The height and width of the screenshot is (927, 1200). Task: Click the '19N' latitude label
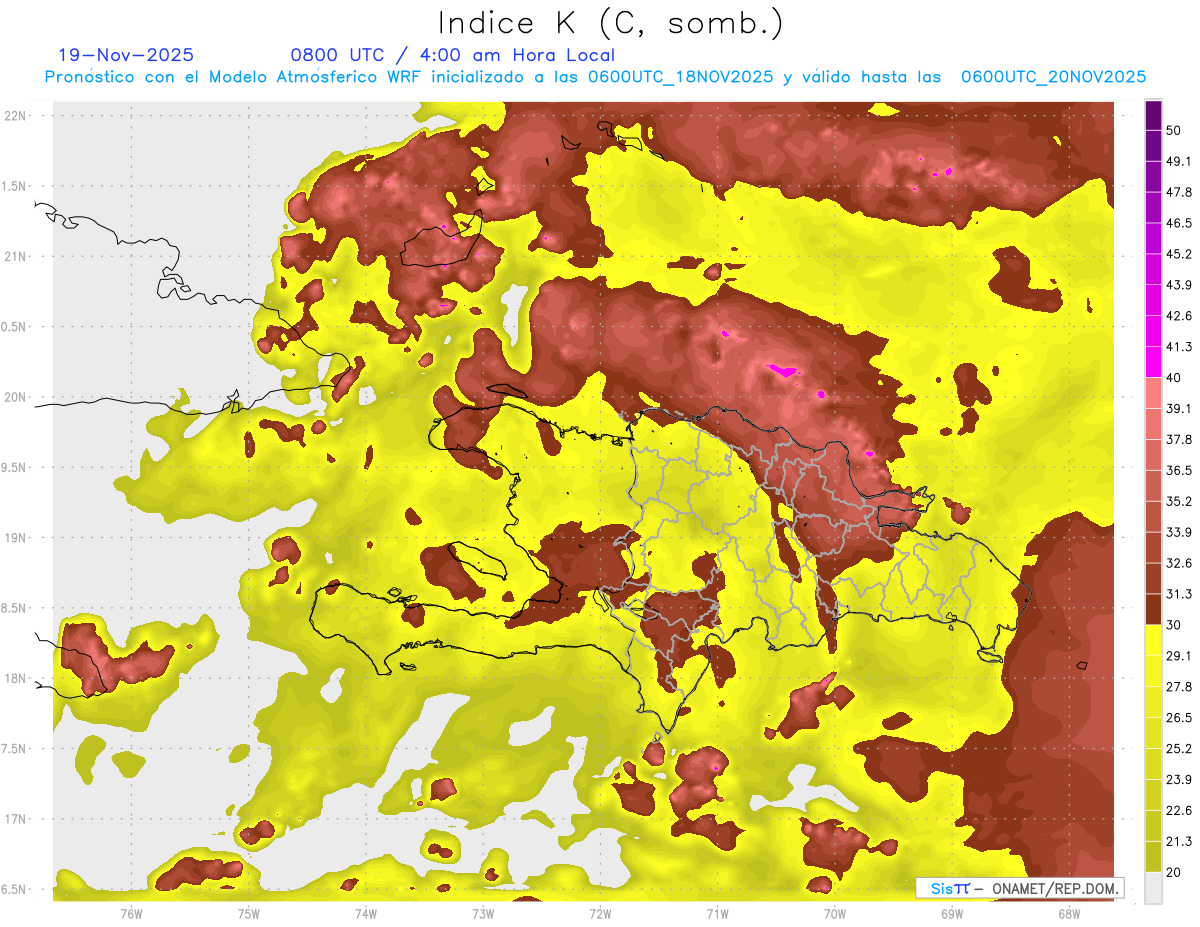[x=16, y=538]
